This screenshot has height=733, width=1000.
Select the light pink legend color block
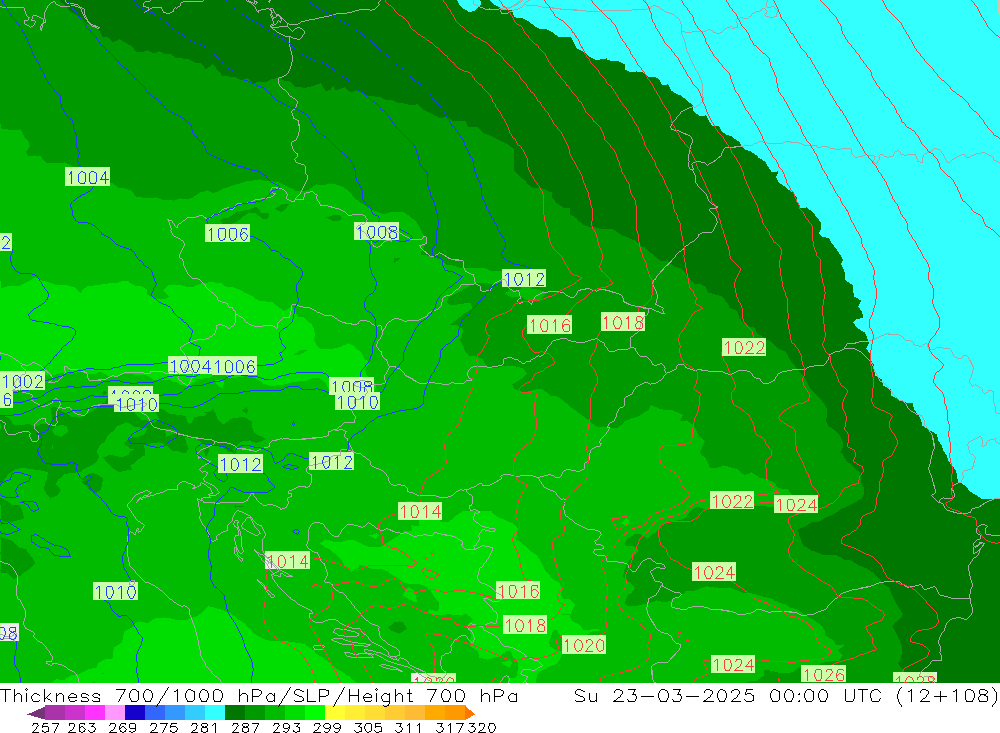[x=115, y=713]
